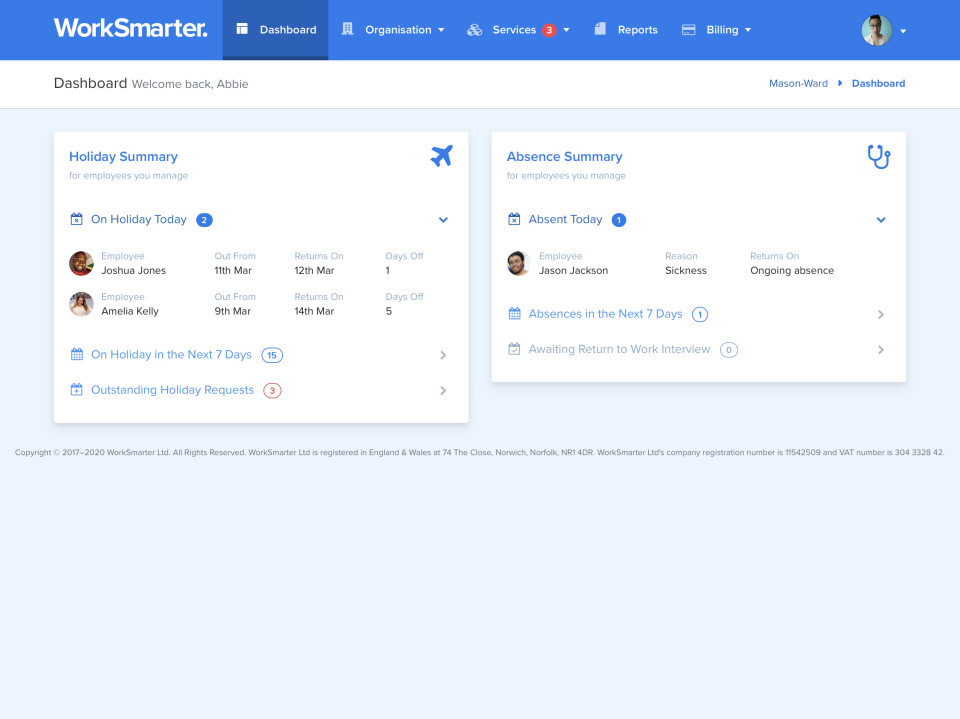This screenshot has height=719, width=960.
Task: Click the calendar icon beside Outstanding Holiday Requests
Action: pos(76,390)
